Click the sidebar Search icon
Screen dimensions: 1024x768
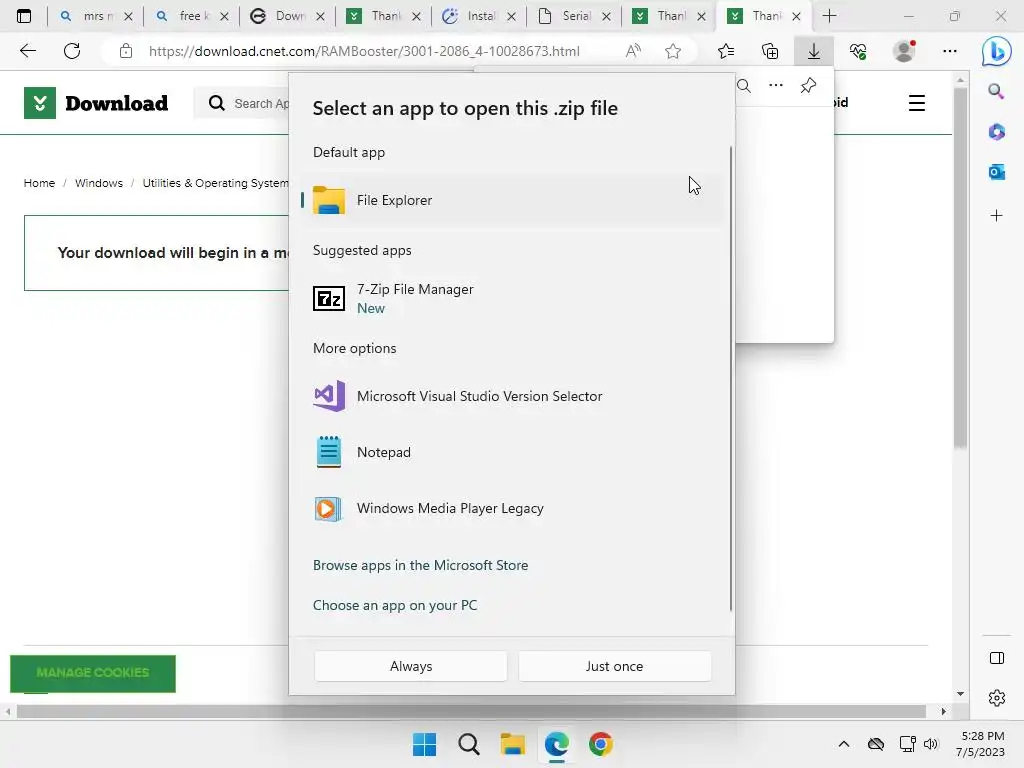[996, 91]
